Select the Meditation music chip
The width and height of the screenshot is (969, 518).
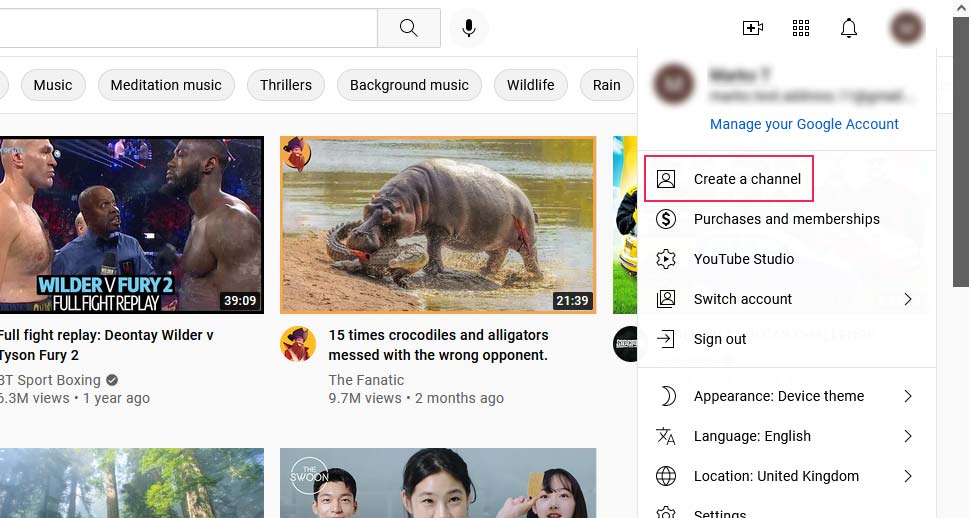(166, 85)
